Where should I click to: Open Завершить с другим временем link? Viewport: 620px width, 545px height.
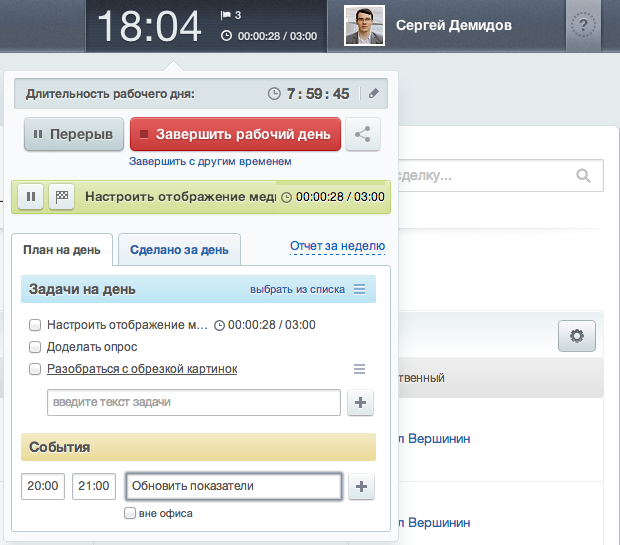(210, 161)
